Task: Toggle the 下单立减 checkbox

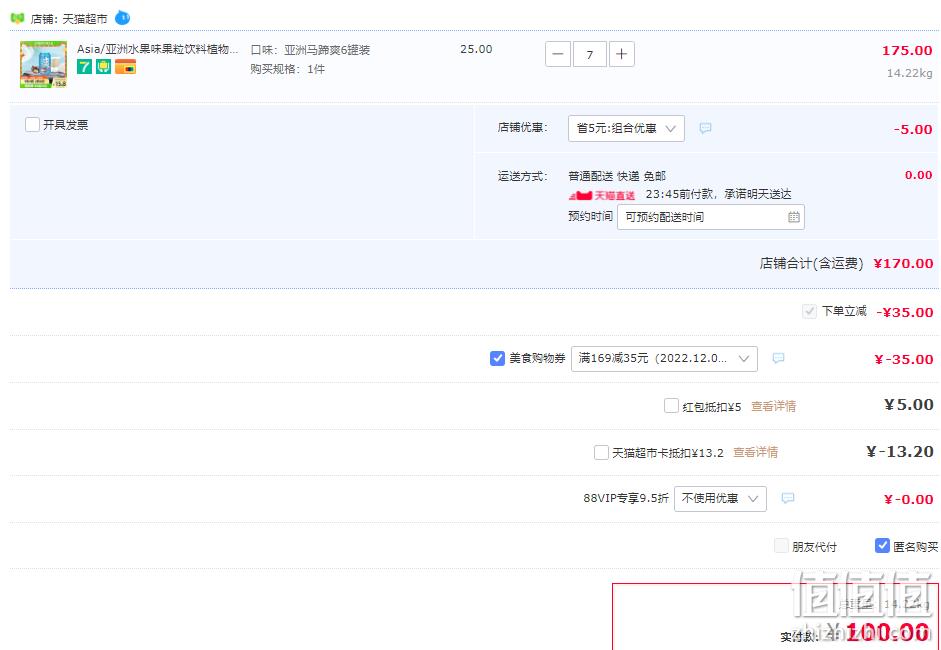Action: click(810, 311)
